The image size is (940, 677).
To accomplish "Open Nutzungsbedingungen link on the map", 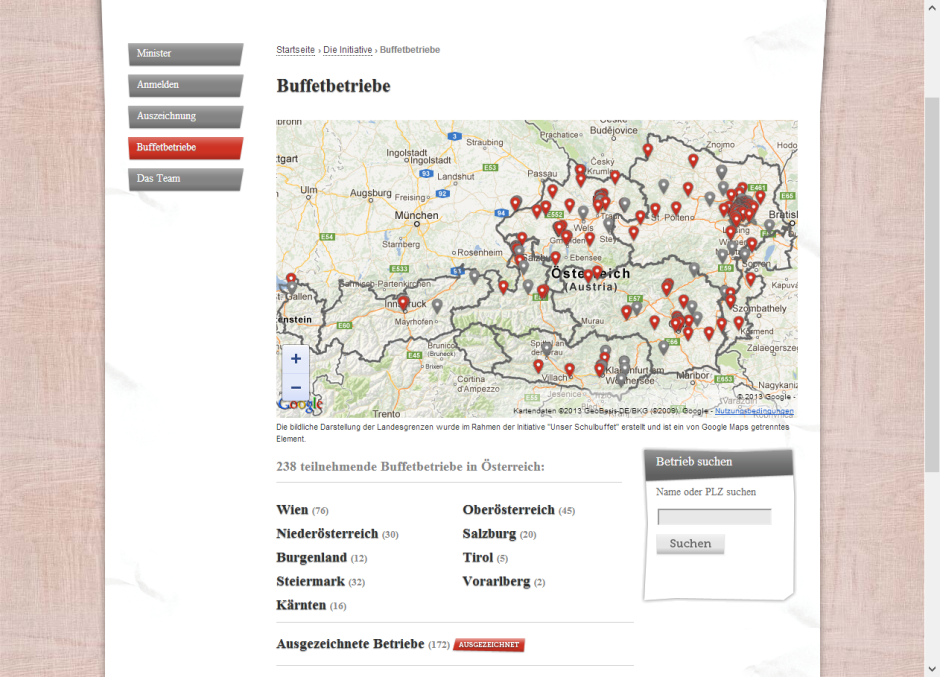I will (754, 411).
